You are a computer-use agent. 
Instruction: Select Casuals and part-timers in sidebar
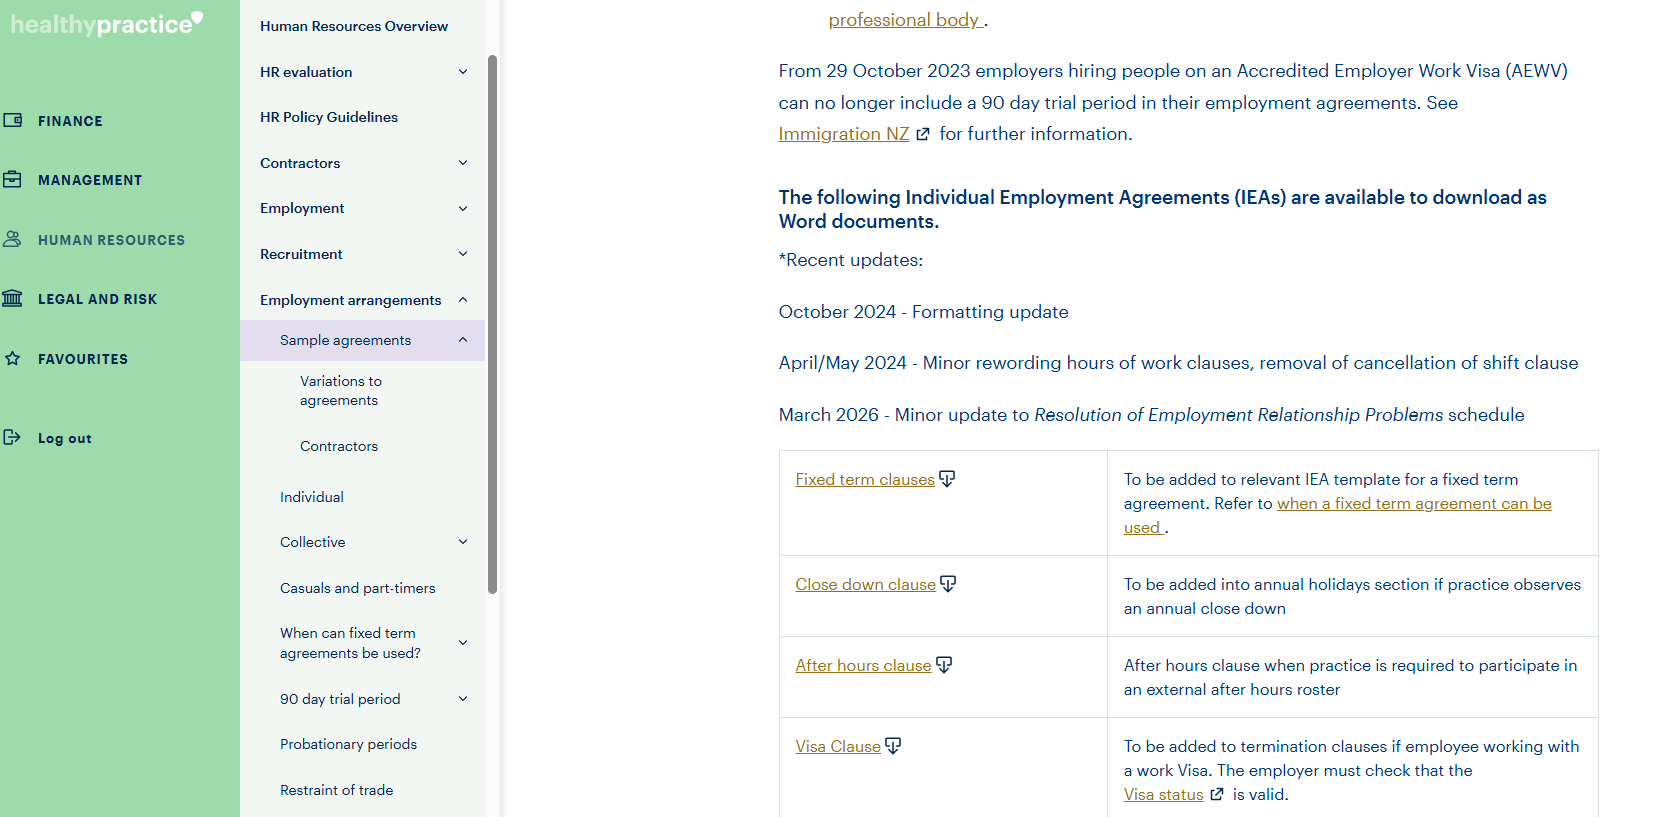pos(357,588)
